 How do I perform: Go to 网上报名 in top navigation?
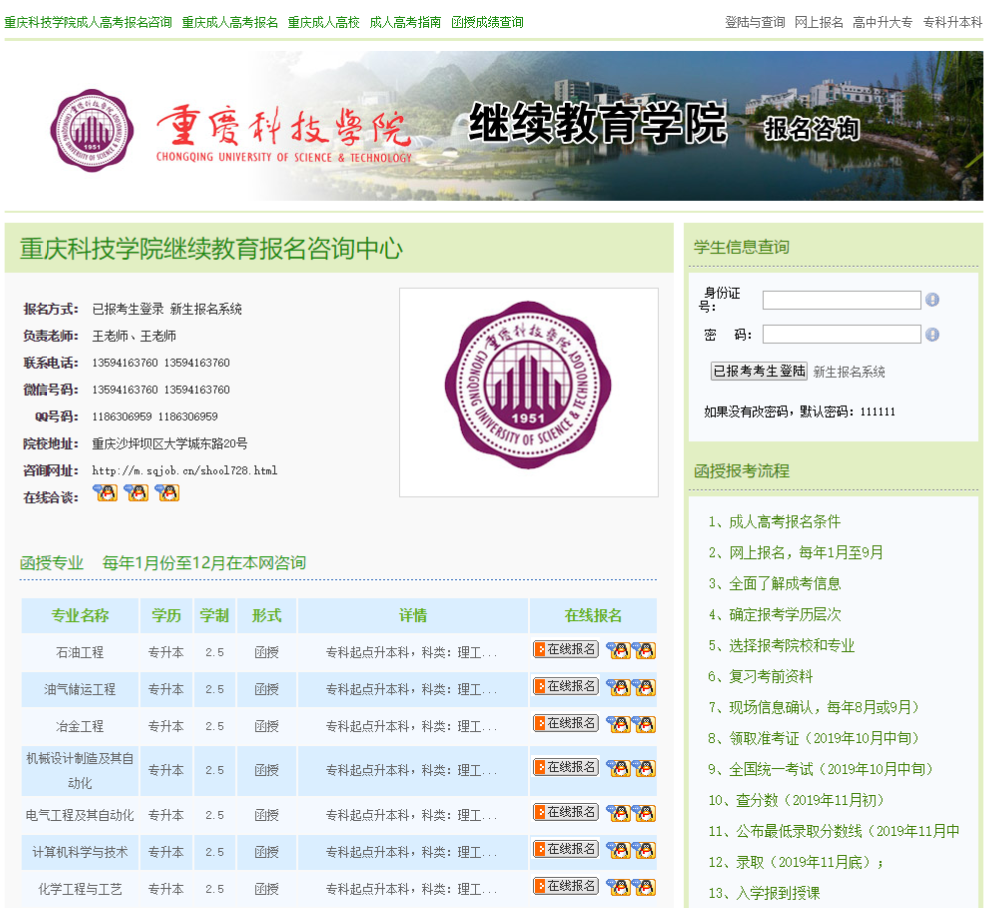(x=819, y=22)
